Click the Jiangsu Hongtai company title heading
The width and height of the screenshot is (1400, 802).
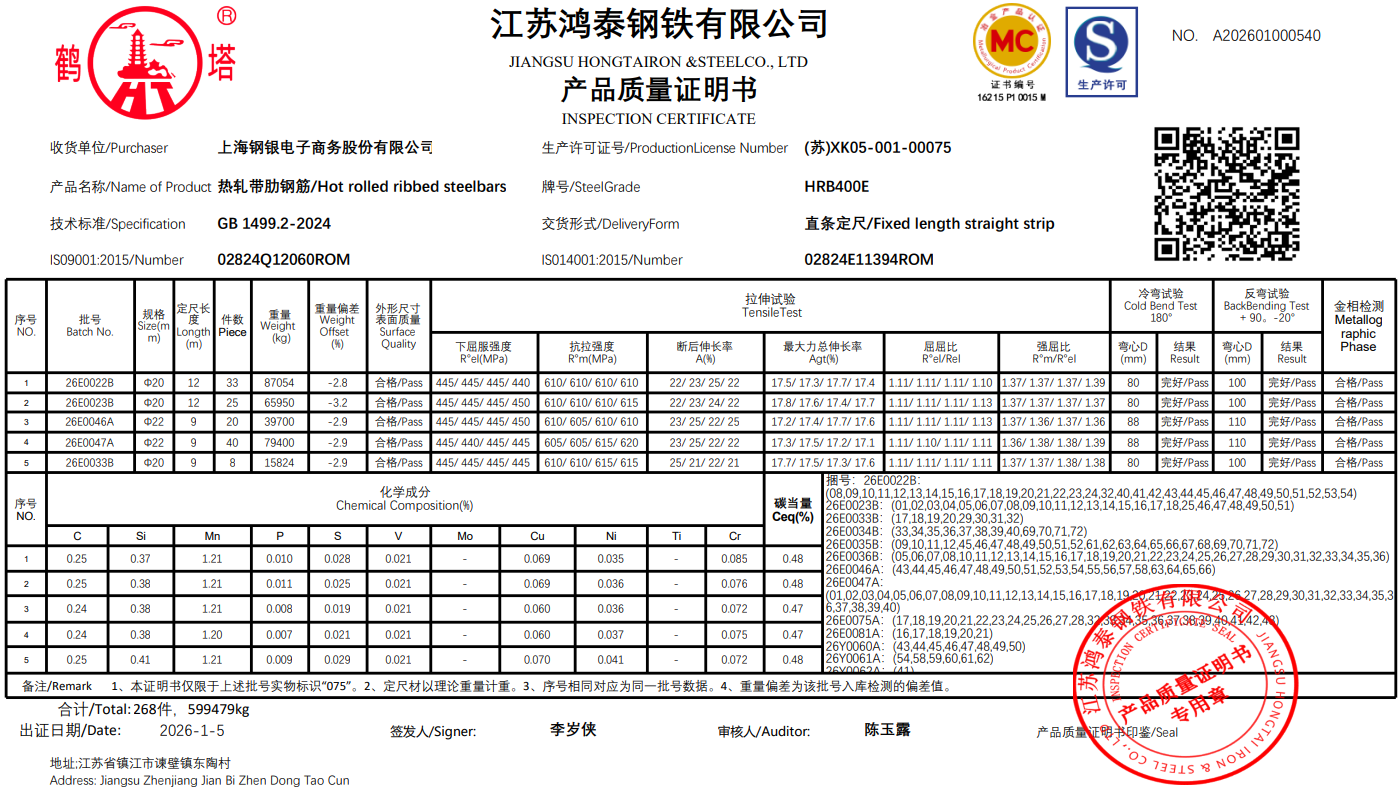pyautogui.click(x=659, y=24)
